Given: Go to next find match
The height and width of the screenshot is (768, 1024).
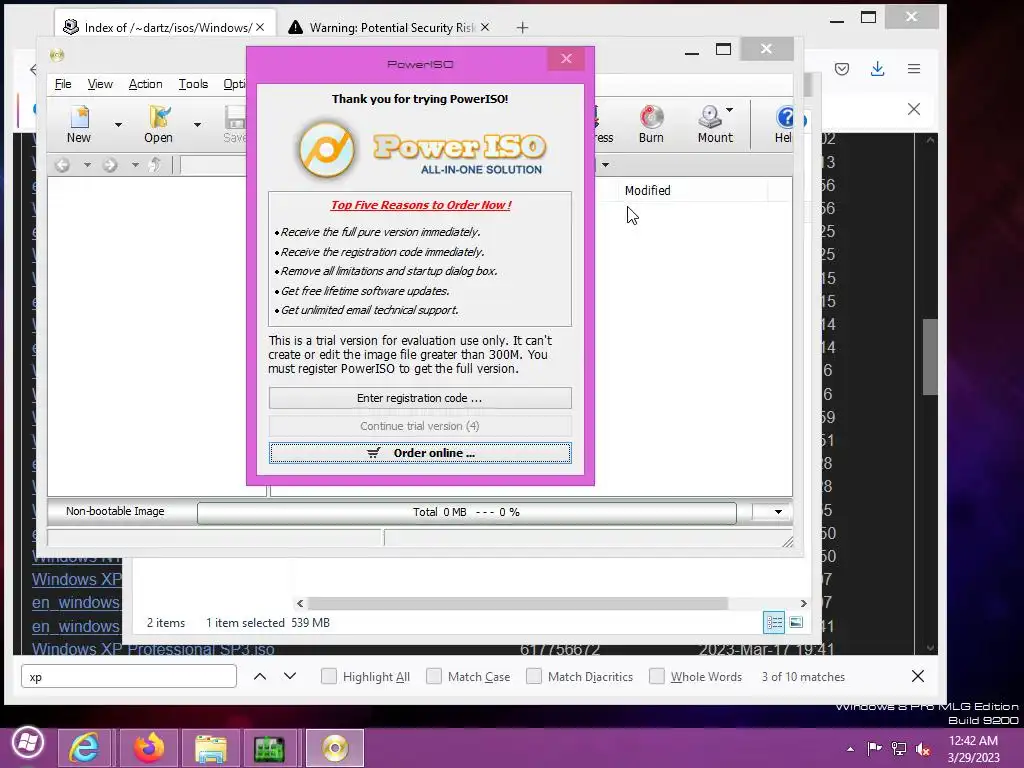Looking at the screenshot, I should tap(290, 677).
